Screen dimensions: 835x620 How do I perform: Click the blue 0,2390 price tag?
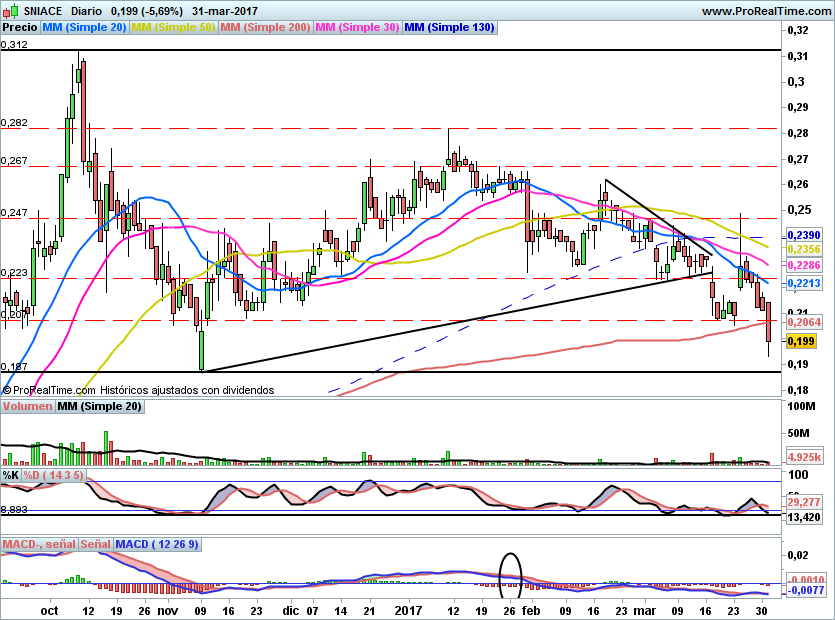click(804, 234)
